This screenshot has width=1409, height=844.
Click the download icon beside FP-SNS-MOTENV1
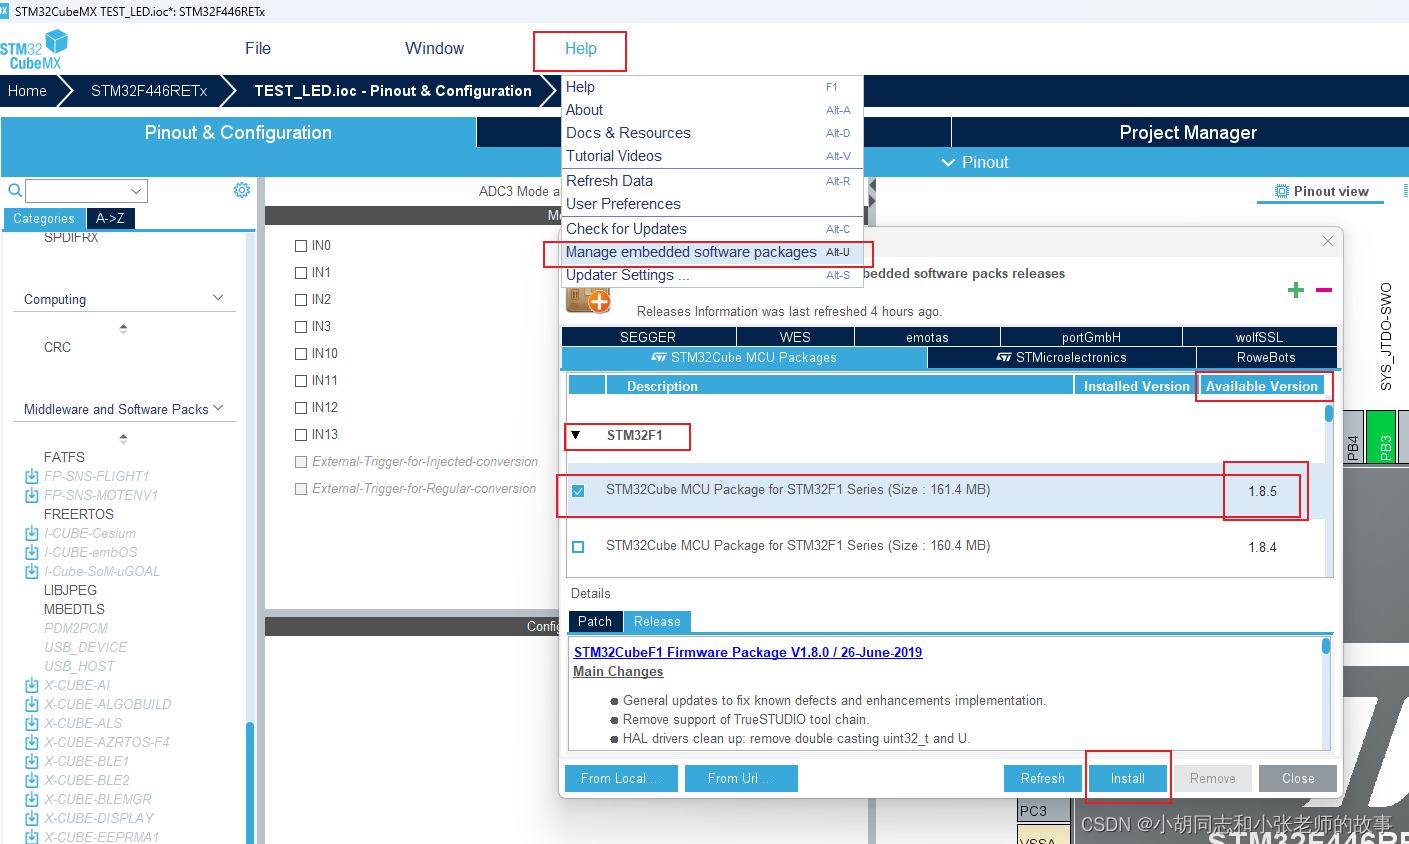pos(32,495)
